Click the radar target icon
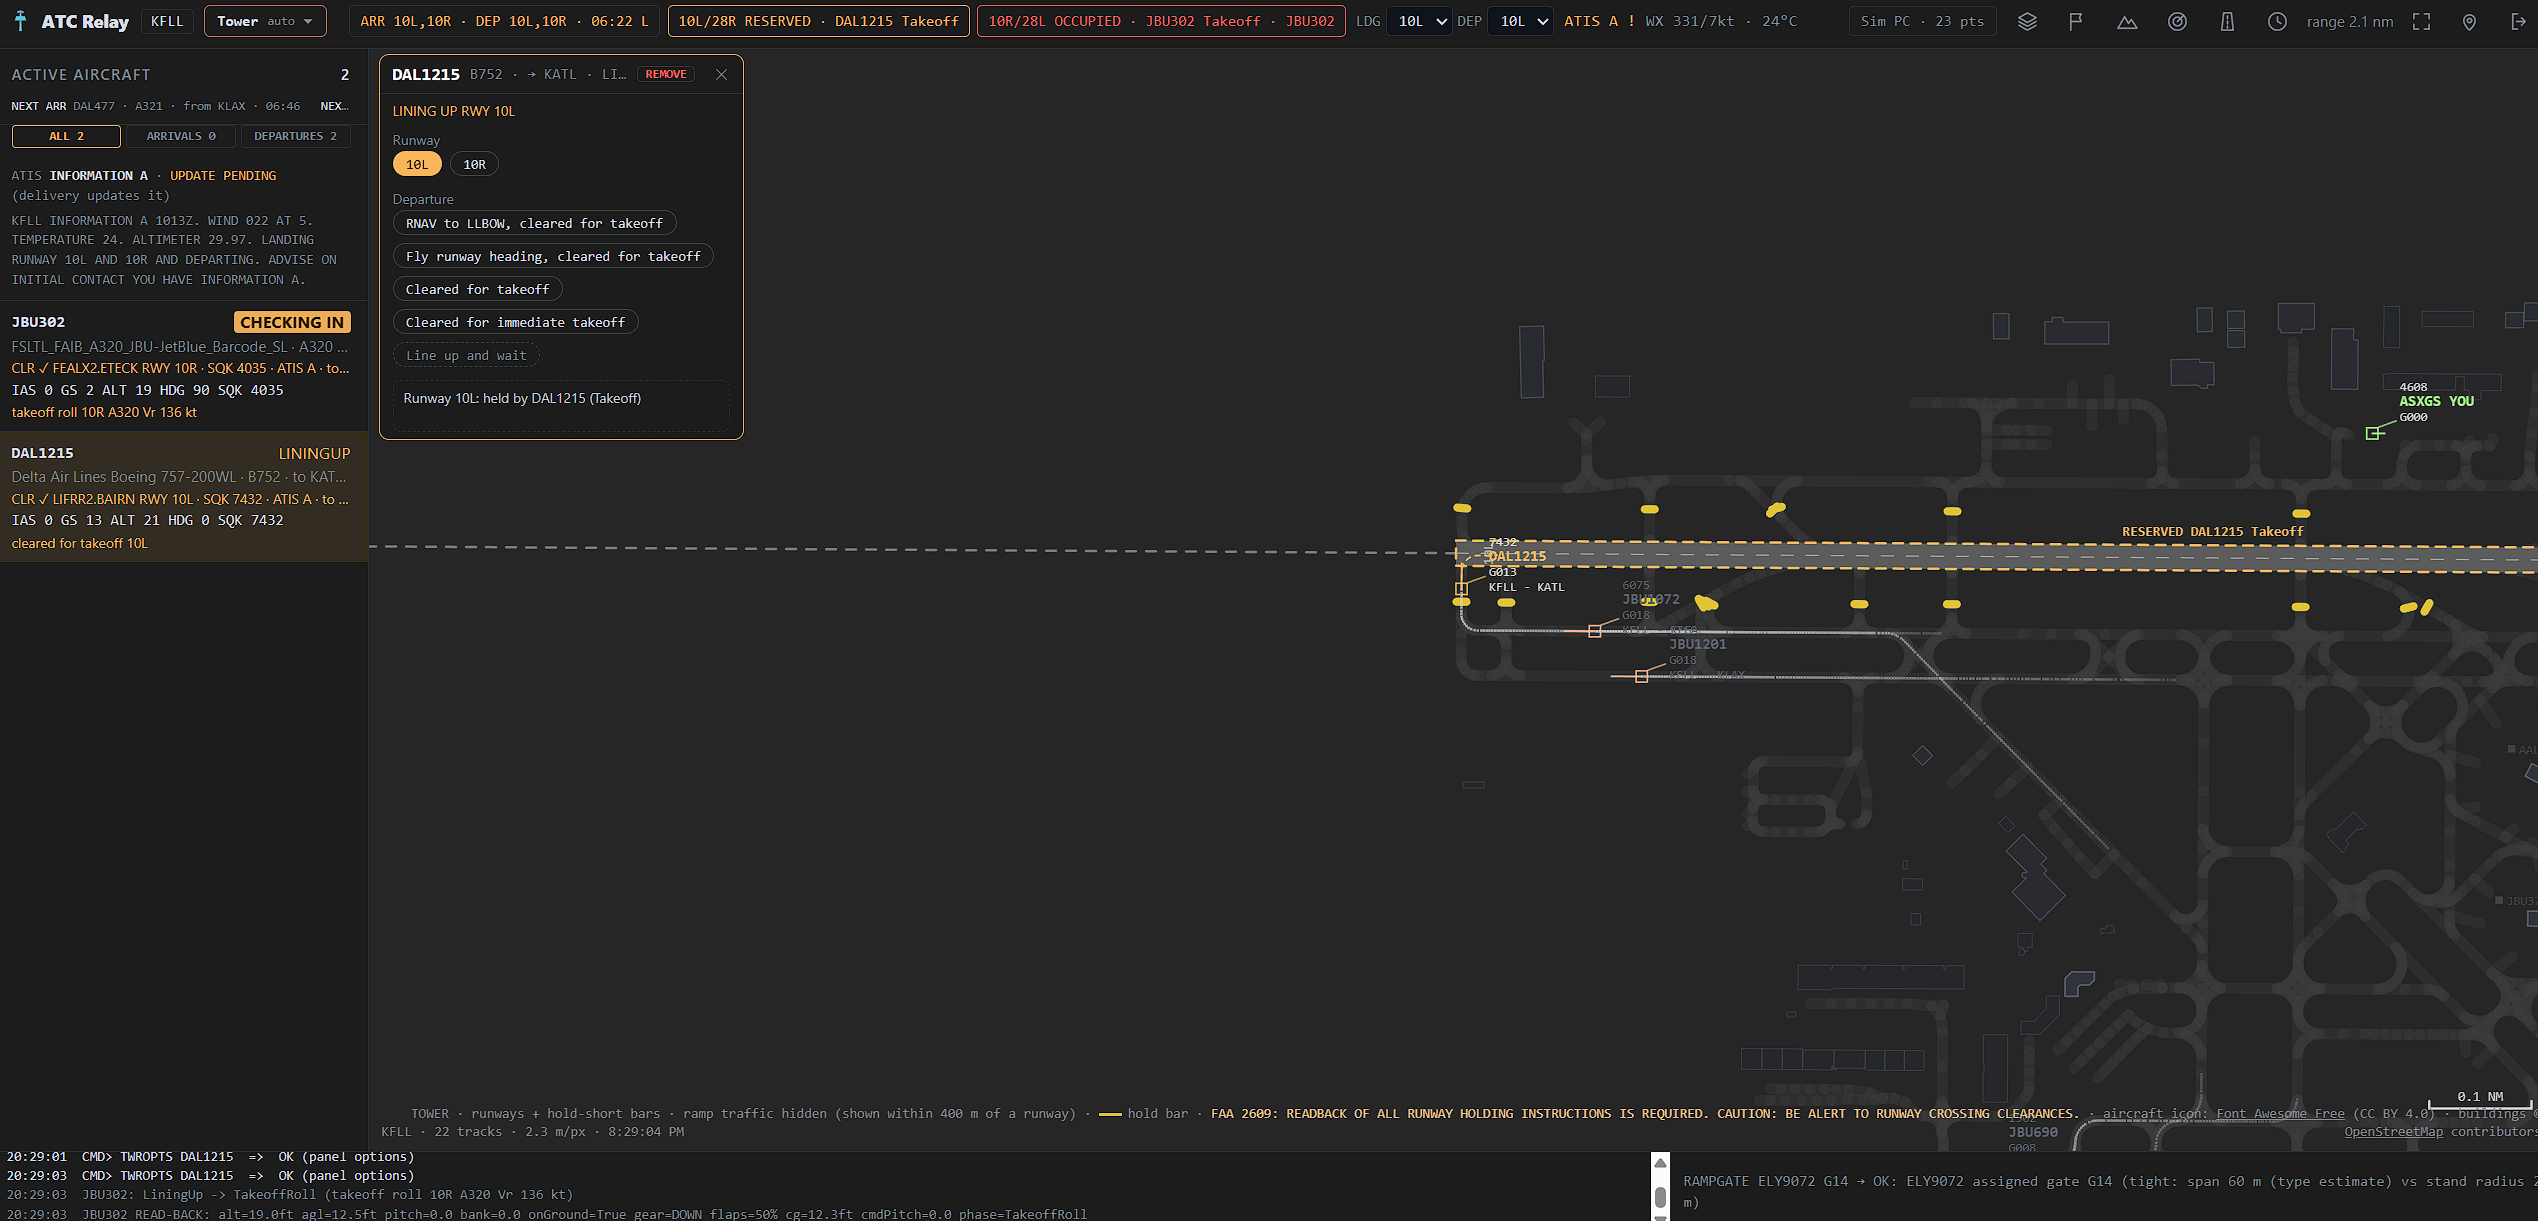Image resolution: width=2538 pixels, height=1221 pixels. pyautogui.click(x=2177, y=21)
